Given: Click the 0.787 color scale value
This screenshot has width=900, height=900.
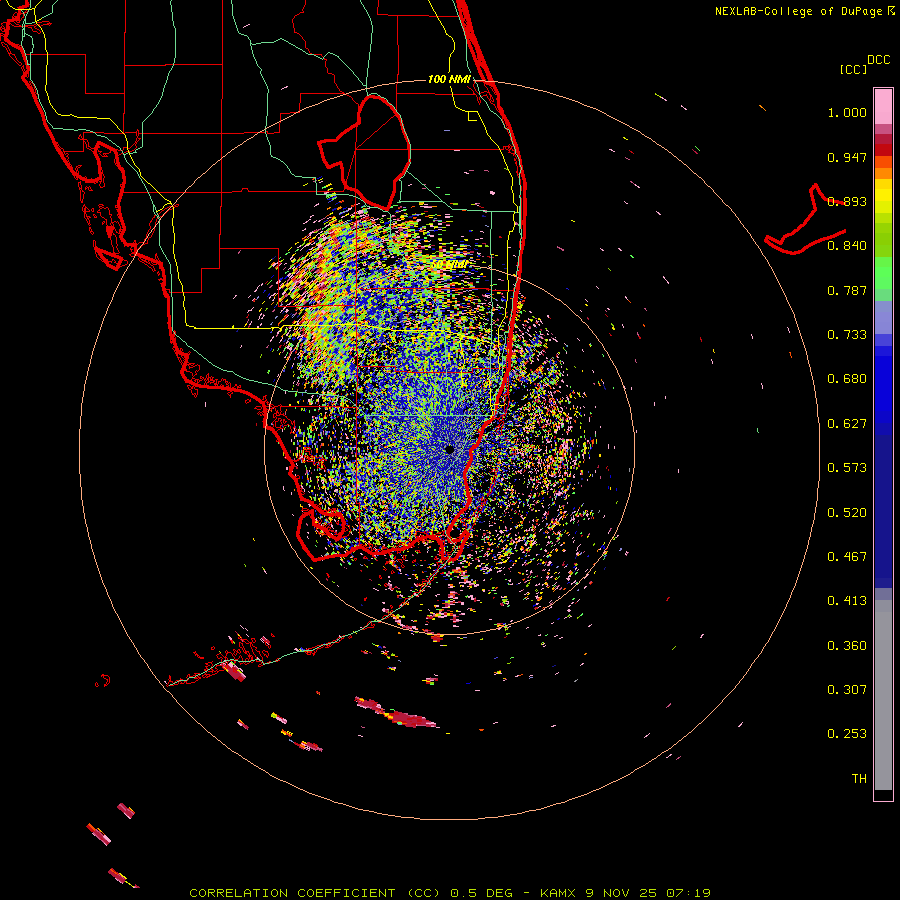Looking at the screenshot, I should pos(847,290).
